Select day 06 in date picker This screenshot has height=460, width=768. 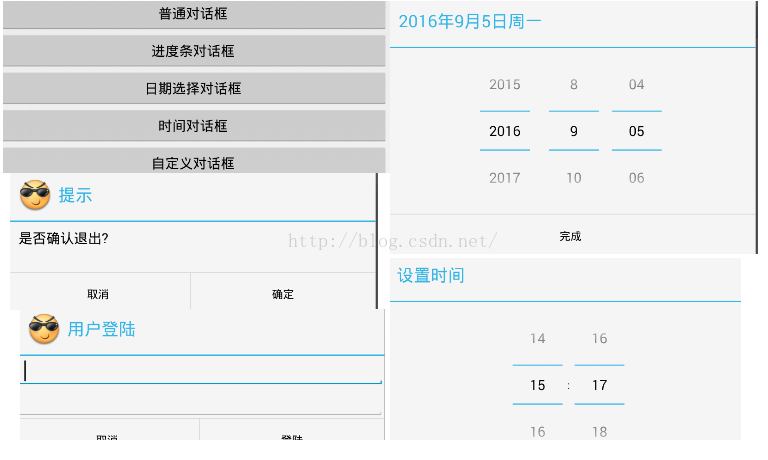coord(636,178)
